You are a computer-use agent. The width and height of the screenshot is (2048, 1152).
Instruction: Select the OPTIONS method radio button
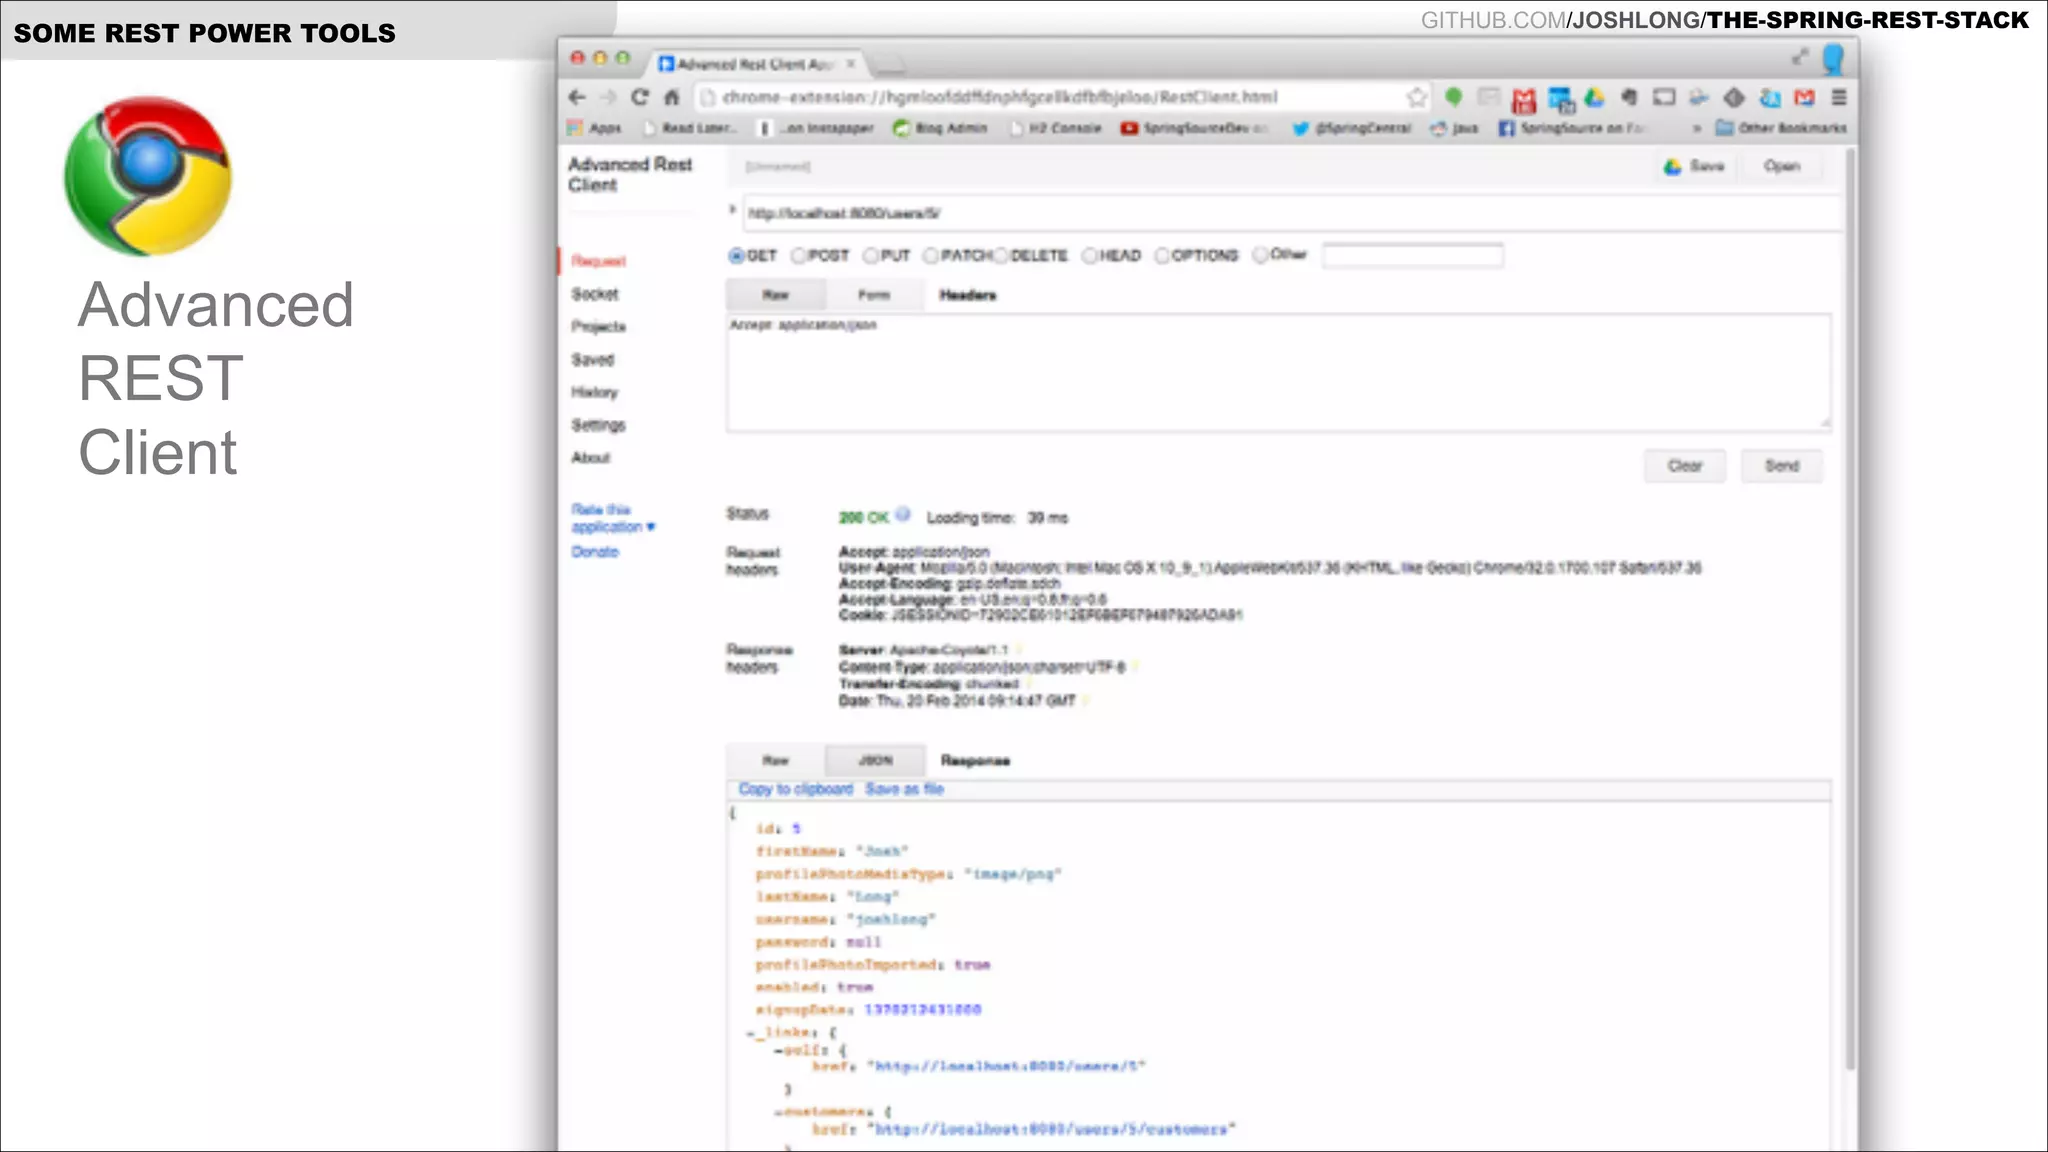1161,256
